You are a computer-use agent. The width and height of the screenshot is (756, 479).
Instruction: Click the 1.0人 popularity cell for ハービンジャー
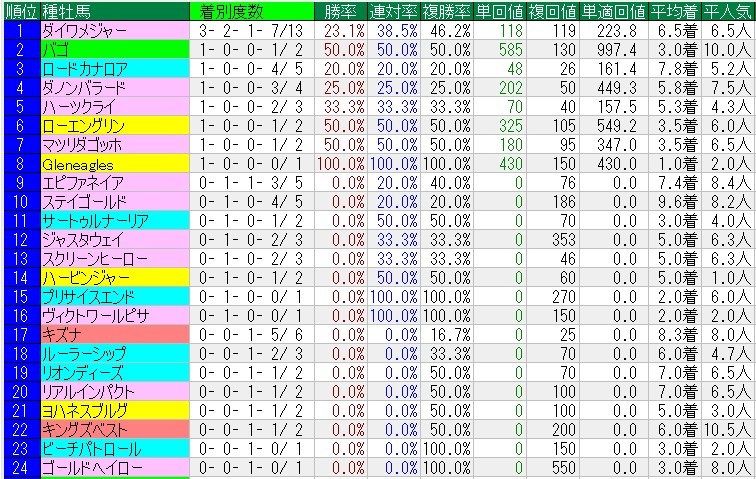click(x=728, y=278)
